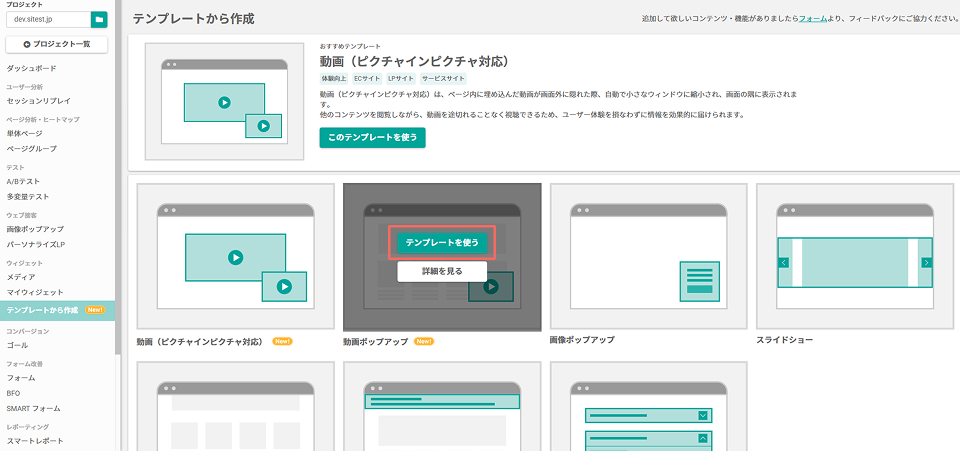Click the large play icon in the 動画（ピクチャインピクチャ対応） card

235,258
